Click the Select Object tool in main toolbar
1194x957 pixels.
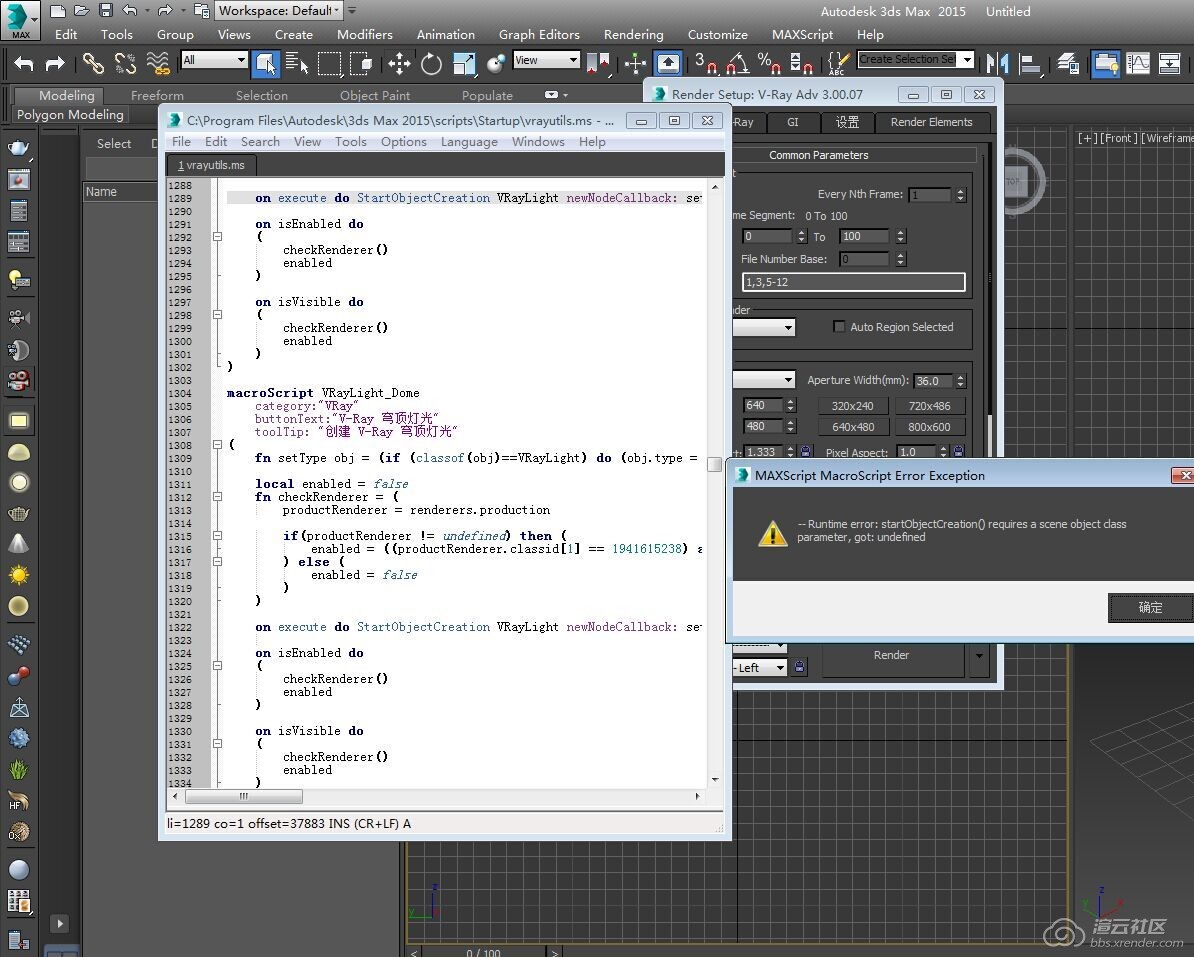[265, 63]
